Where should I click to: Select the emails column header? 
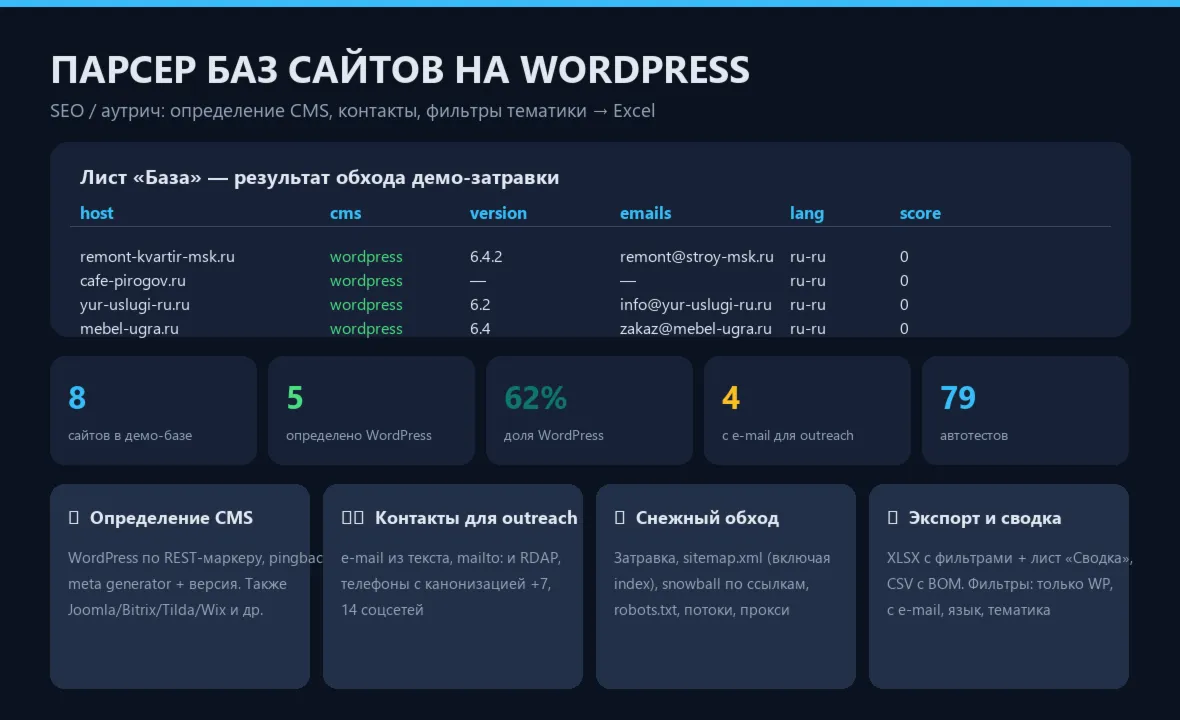click(645, 213)
